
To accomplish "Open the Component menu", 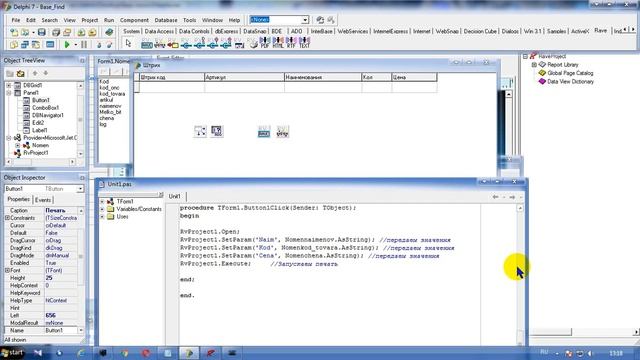I will coord(134,20).
